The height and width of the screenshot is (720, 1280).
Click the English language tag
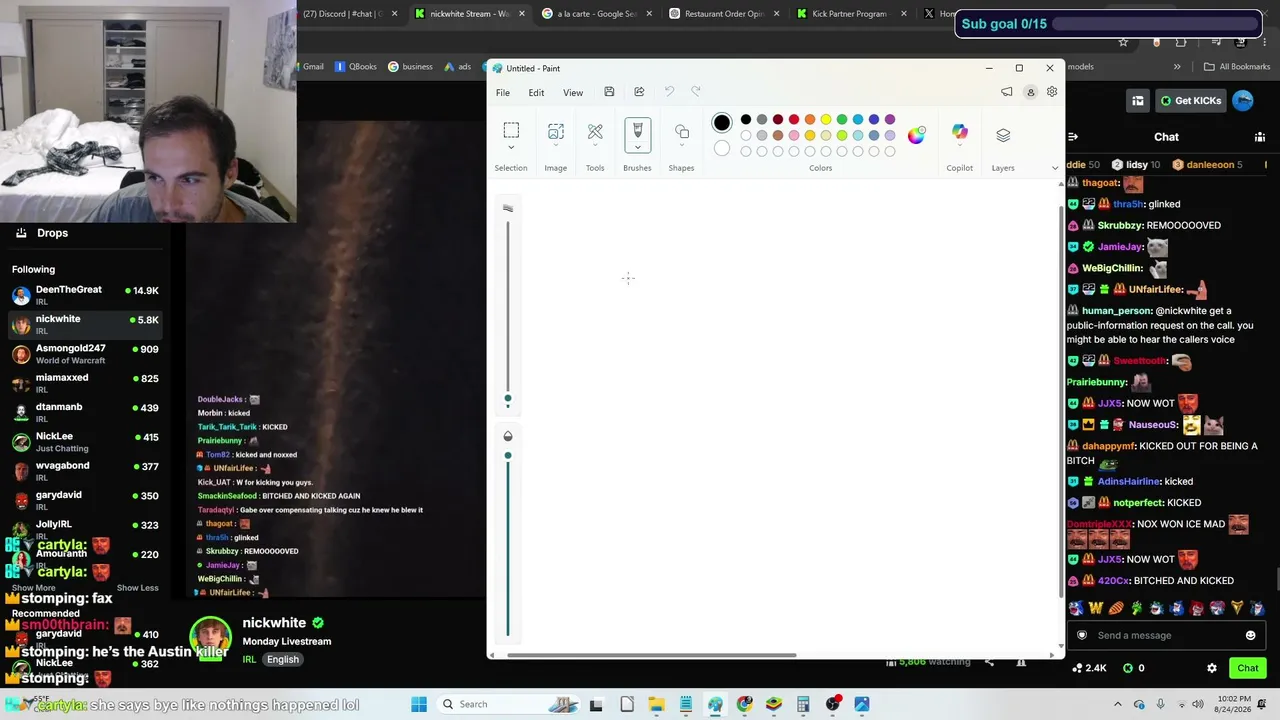tap(283, 660)
